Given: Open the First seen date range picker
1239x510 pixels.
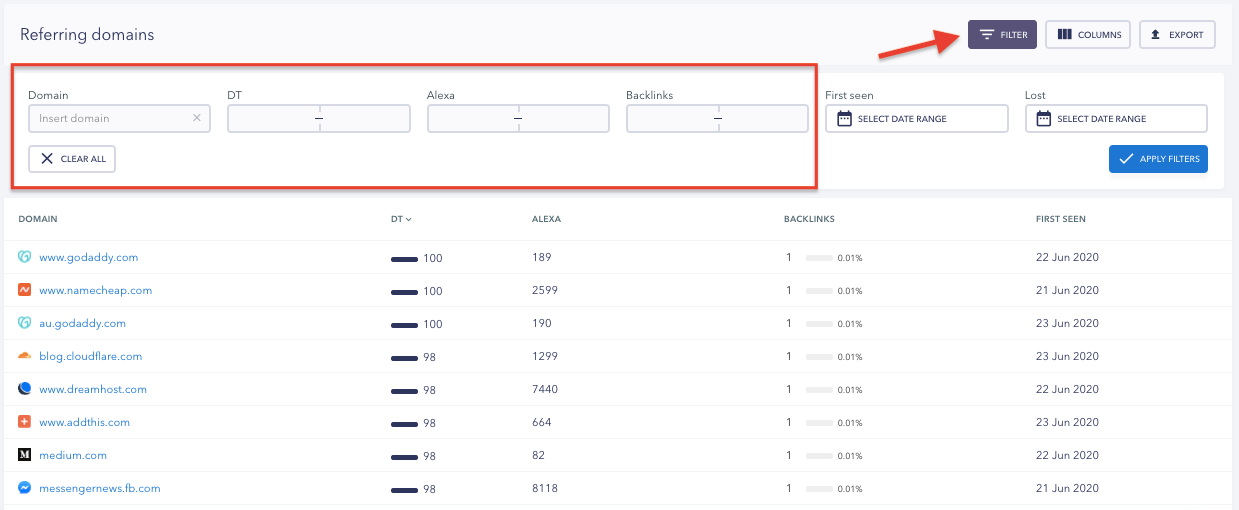Looking at the screenshot, I should click(916, 119).
